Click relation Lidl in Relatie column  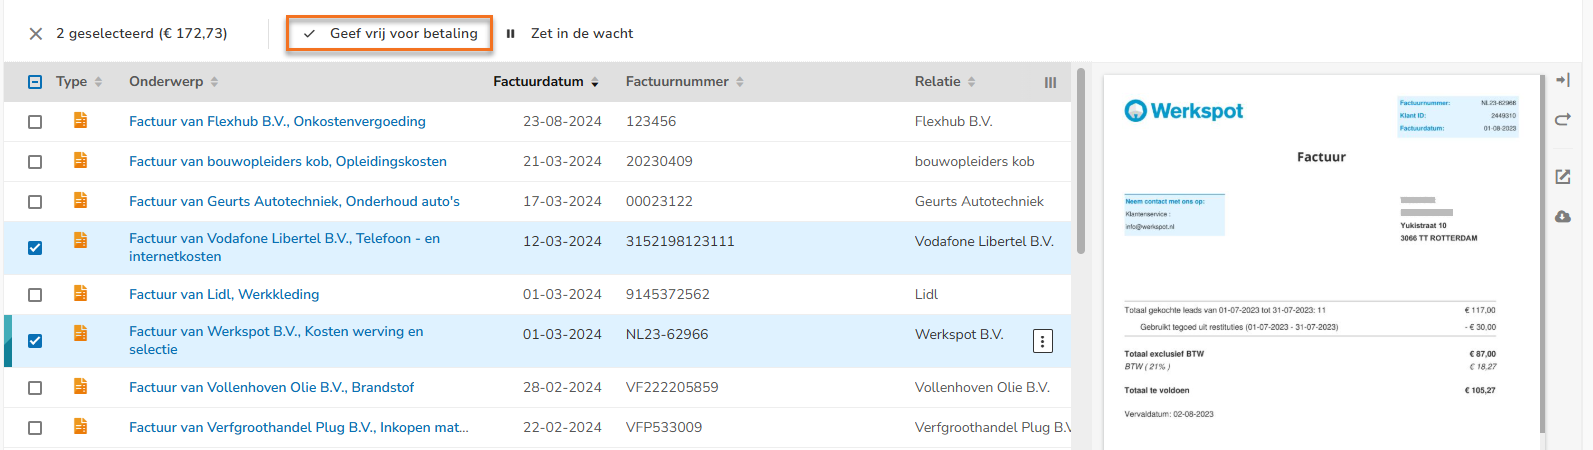click(x=926, y=294)
